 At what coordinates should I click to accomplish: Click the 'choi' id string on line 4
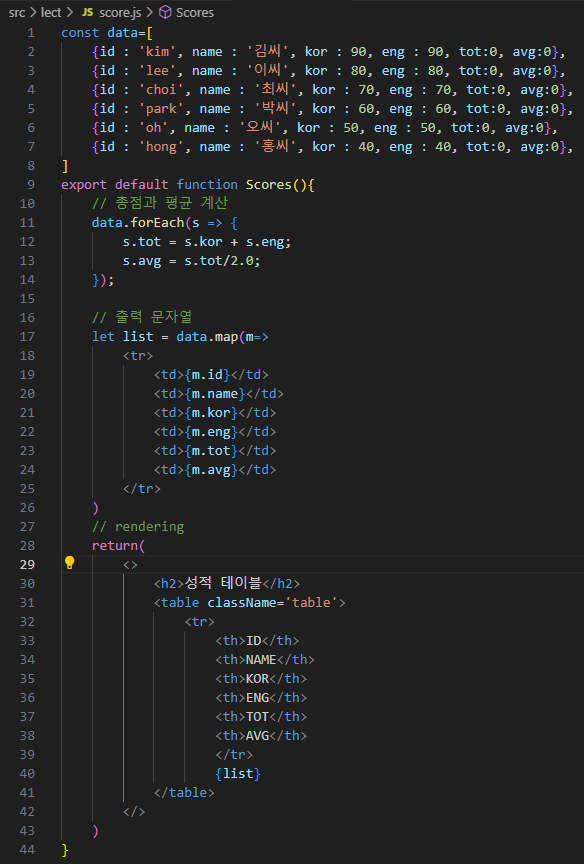(x=161, y=90)
